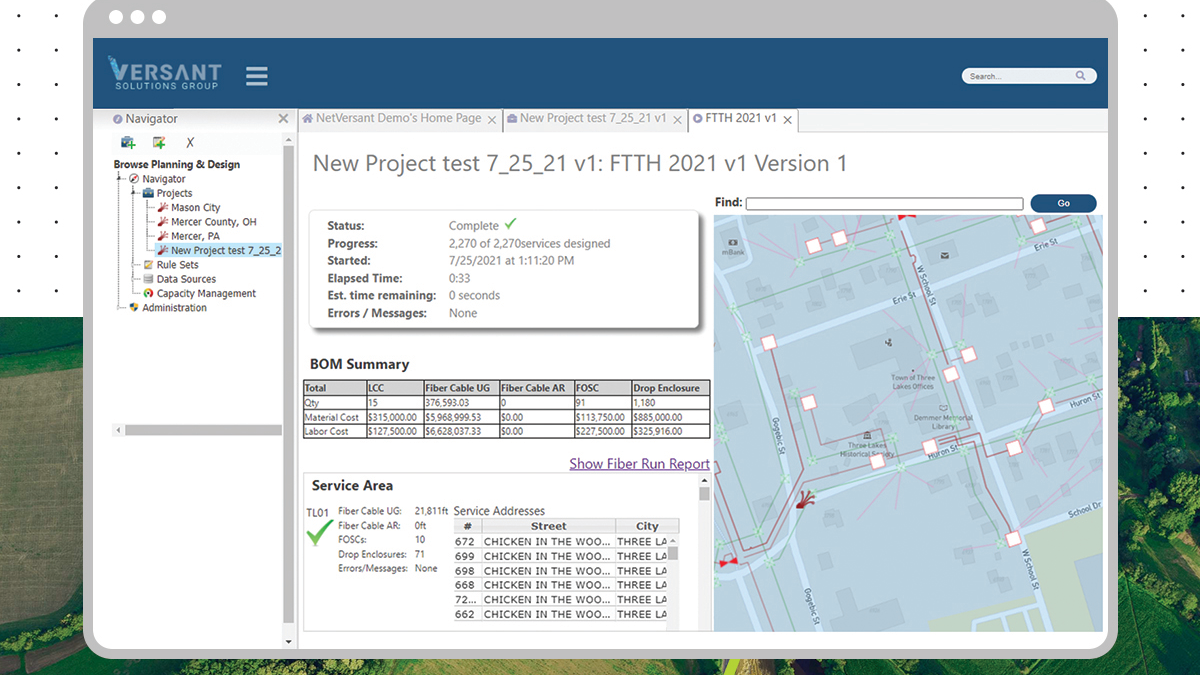Collapse the Projects tree node

point(134,193)
